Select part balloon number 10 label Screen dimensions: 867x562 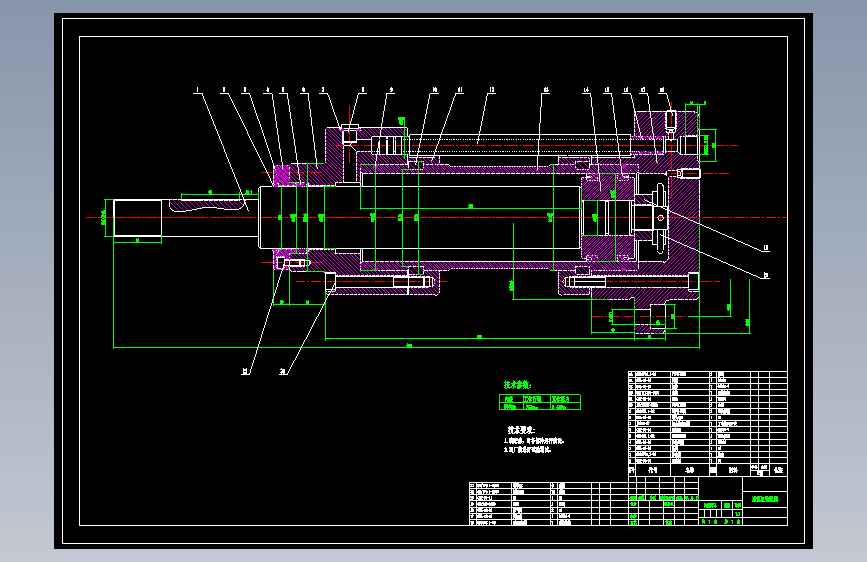(435, 90)
